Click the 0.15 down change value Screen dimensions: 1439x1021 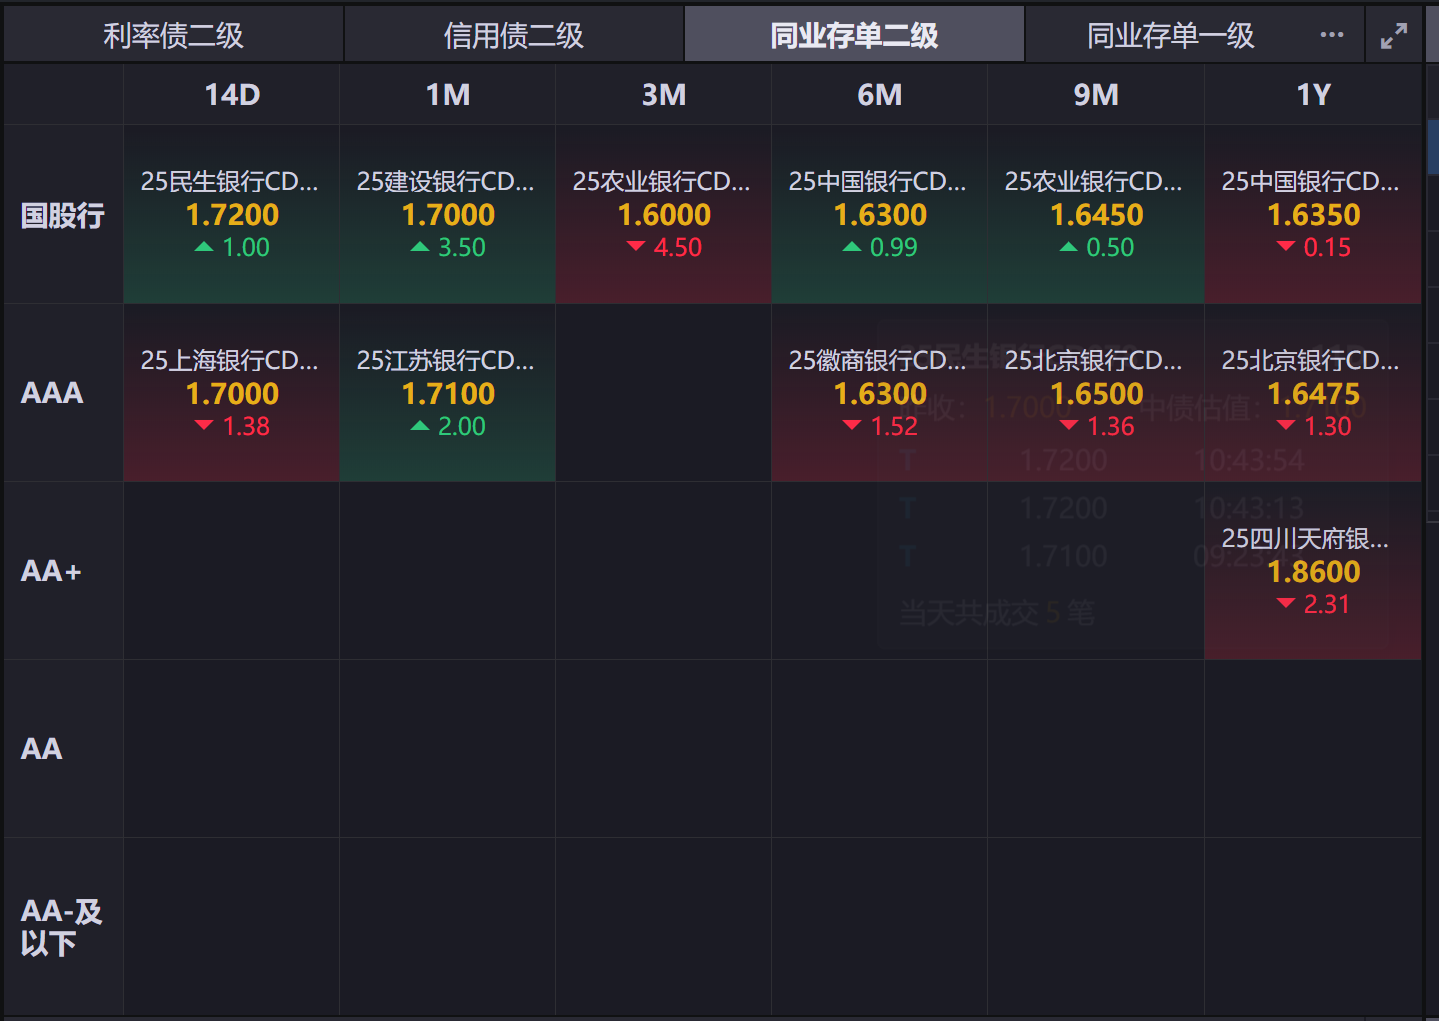click(1327, 247)
